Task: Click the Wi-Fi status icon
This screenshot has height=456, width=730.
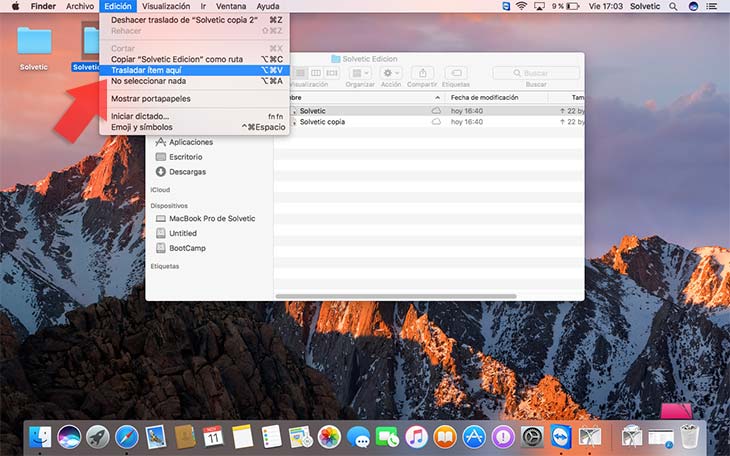Action: 521,6
